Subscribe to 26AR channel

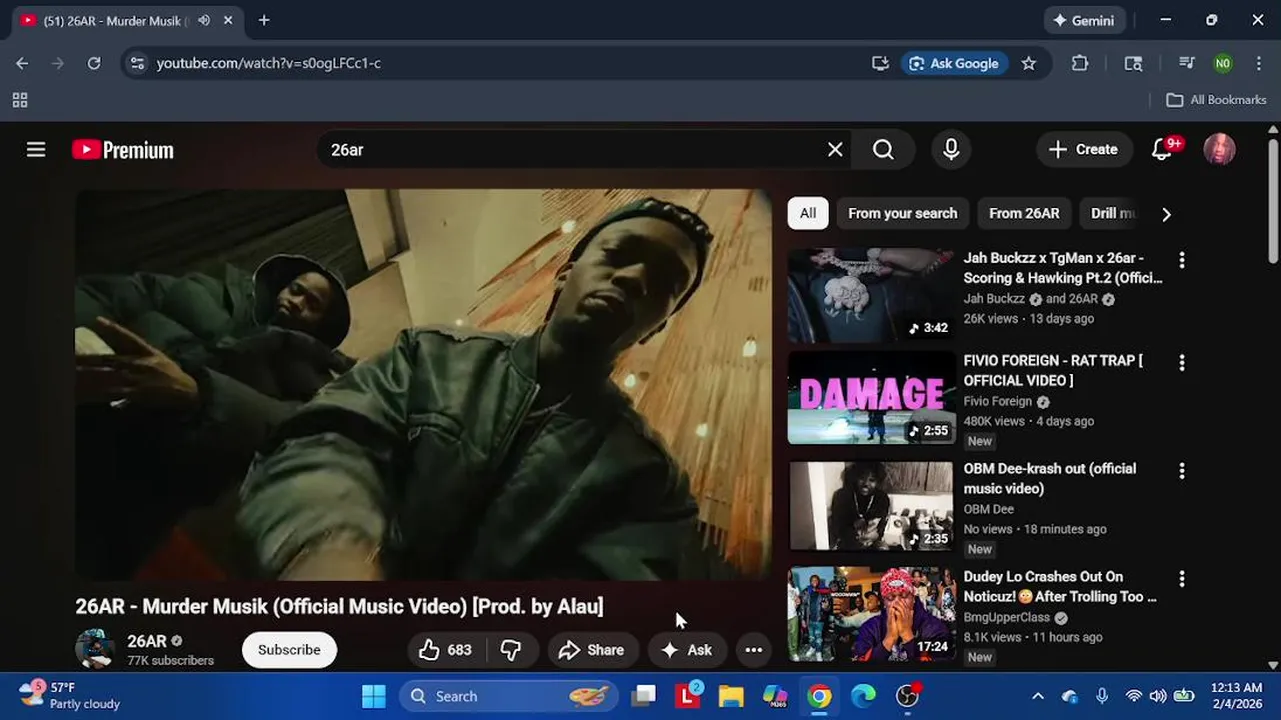(289, 650)
